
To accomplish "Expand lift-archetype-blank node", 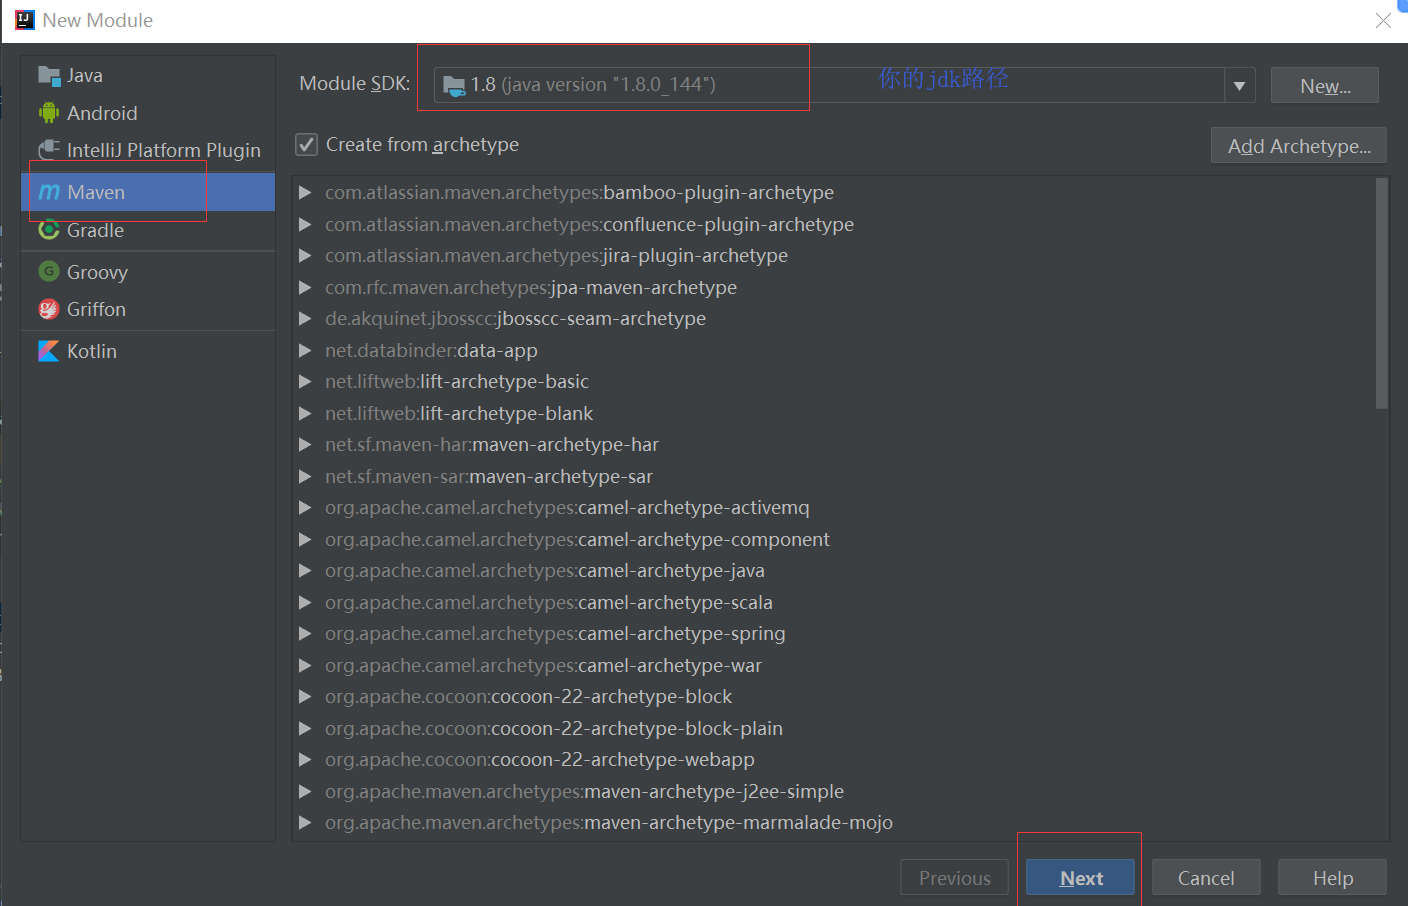I will (305, 413).
